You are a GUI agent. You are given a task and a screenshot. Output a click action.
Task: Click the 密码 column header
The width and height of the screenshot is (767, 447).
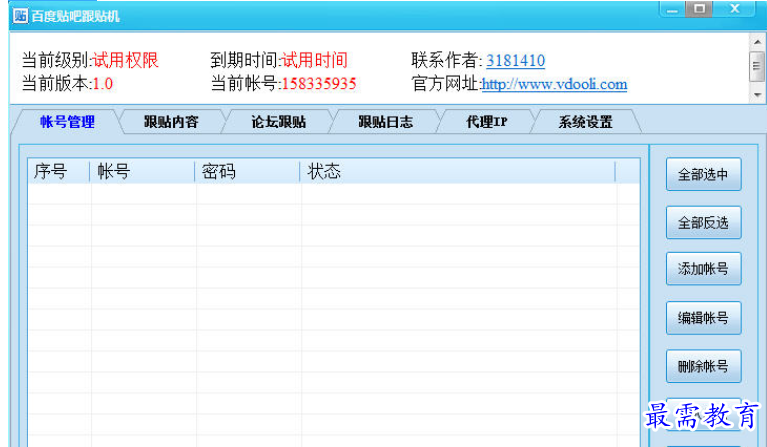(248, 172)
